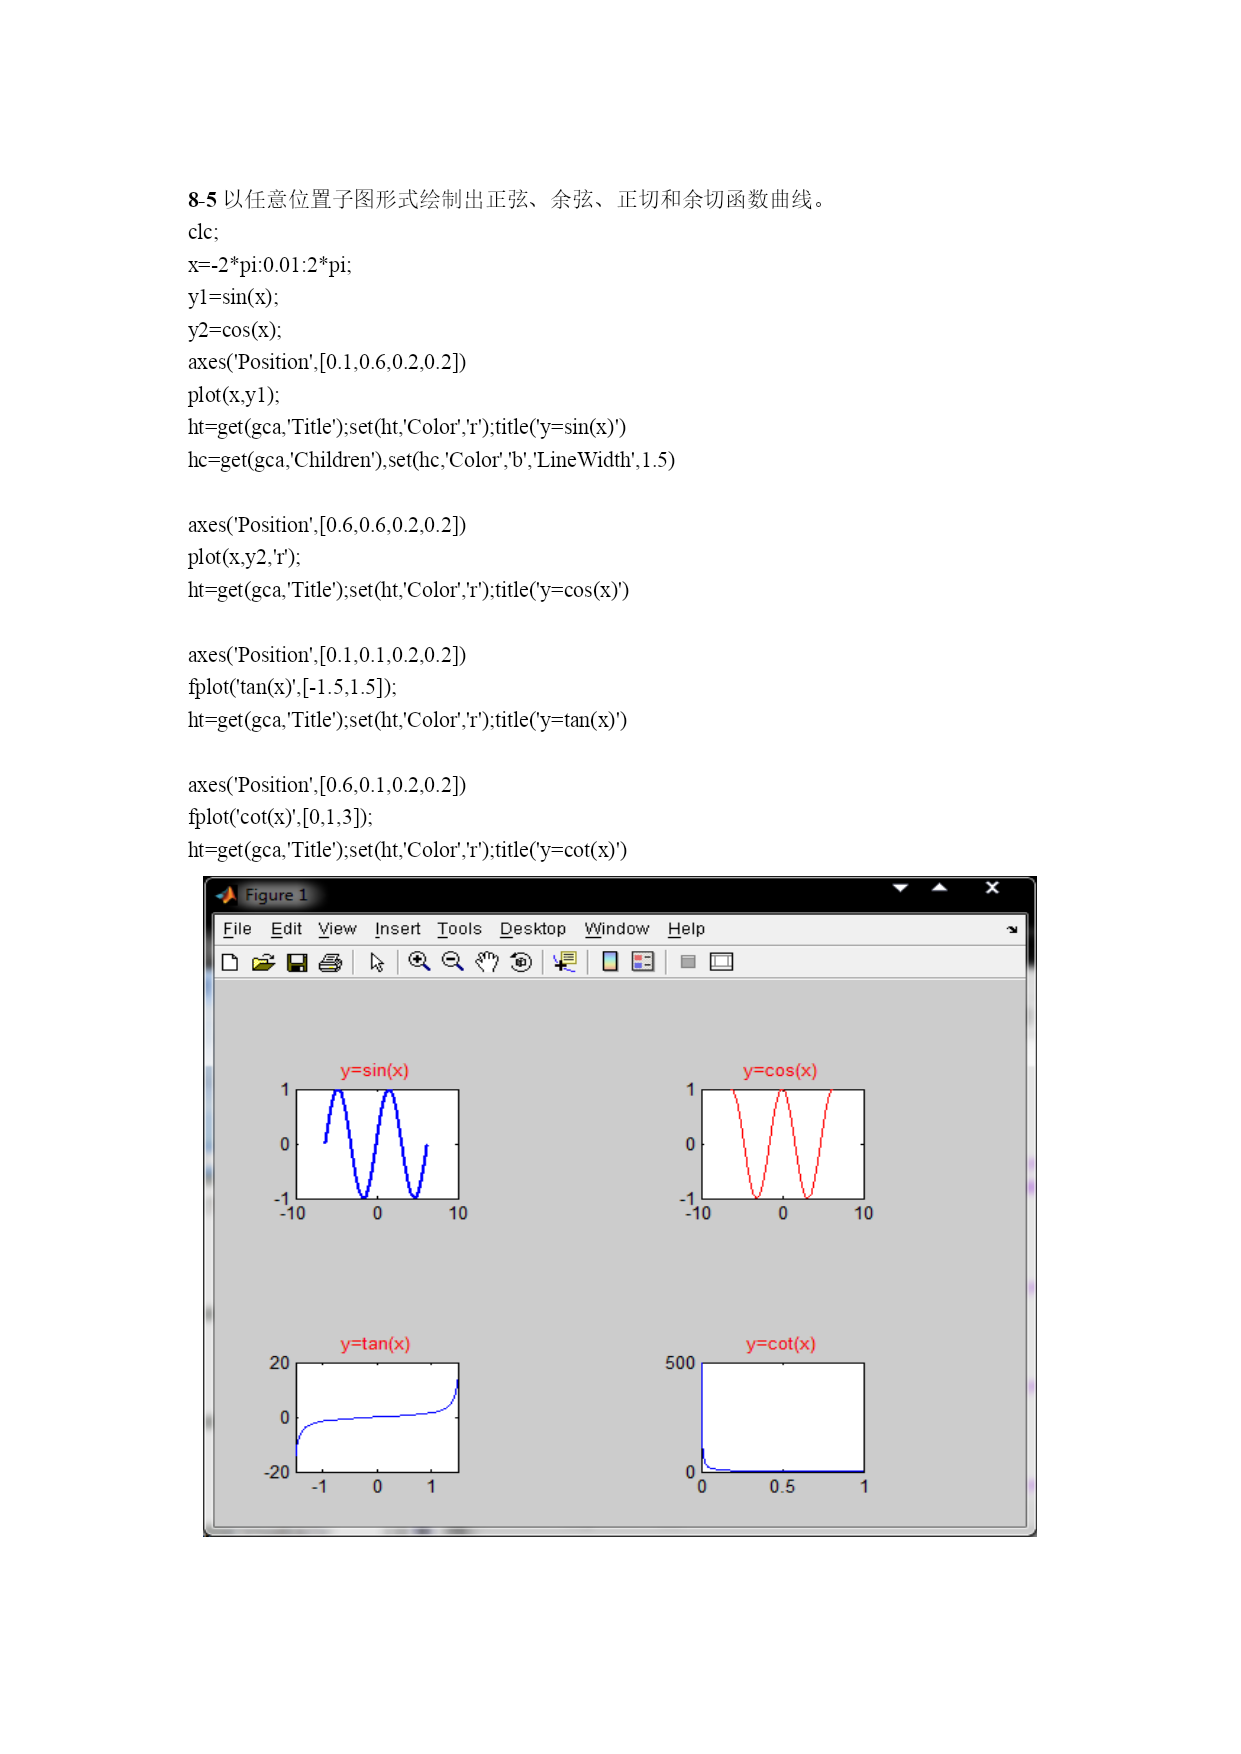
Task: Save the figure using the floppy disk icon
Action: [297, 962]
